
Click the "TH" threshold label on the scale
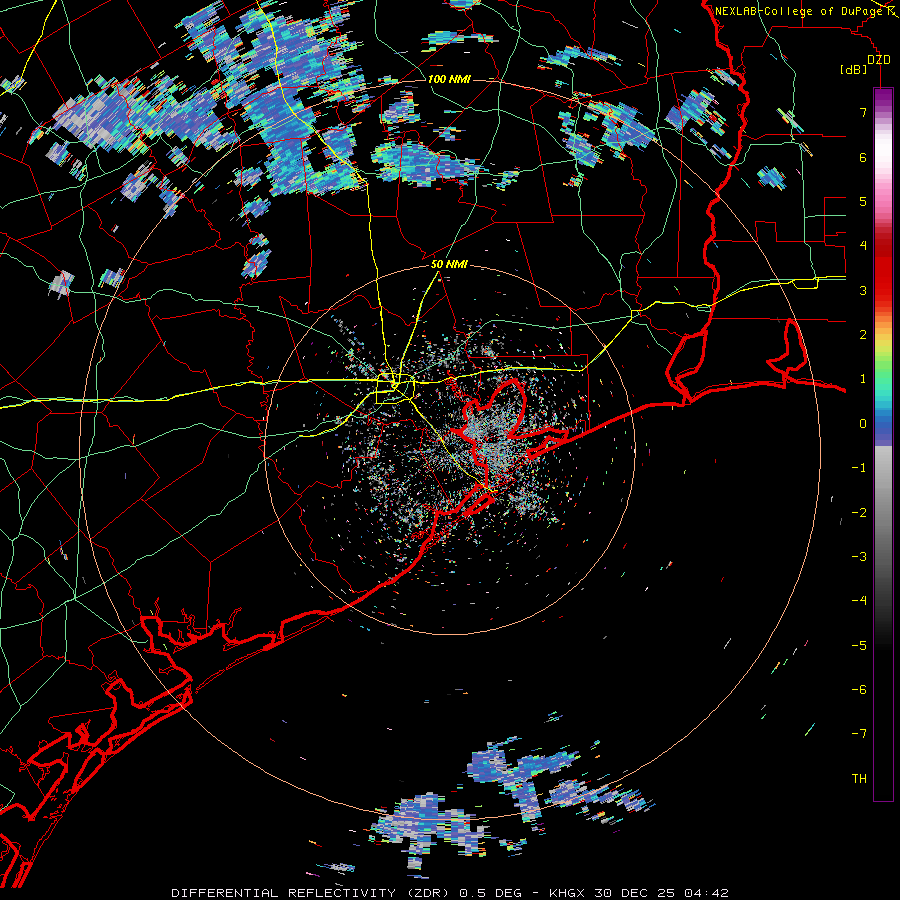click(859, 778)
